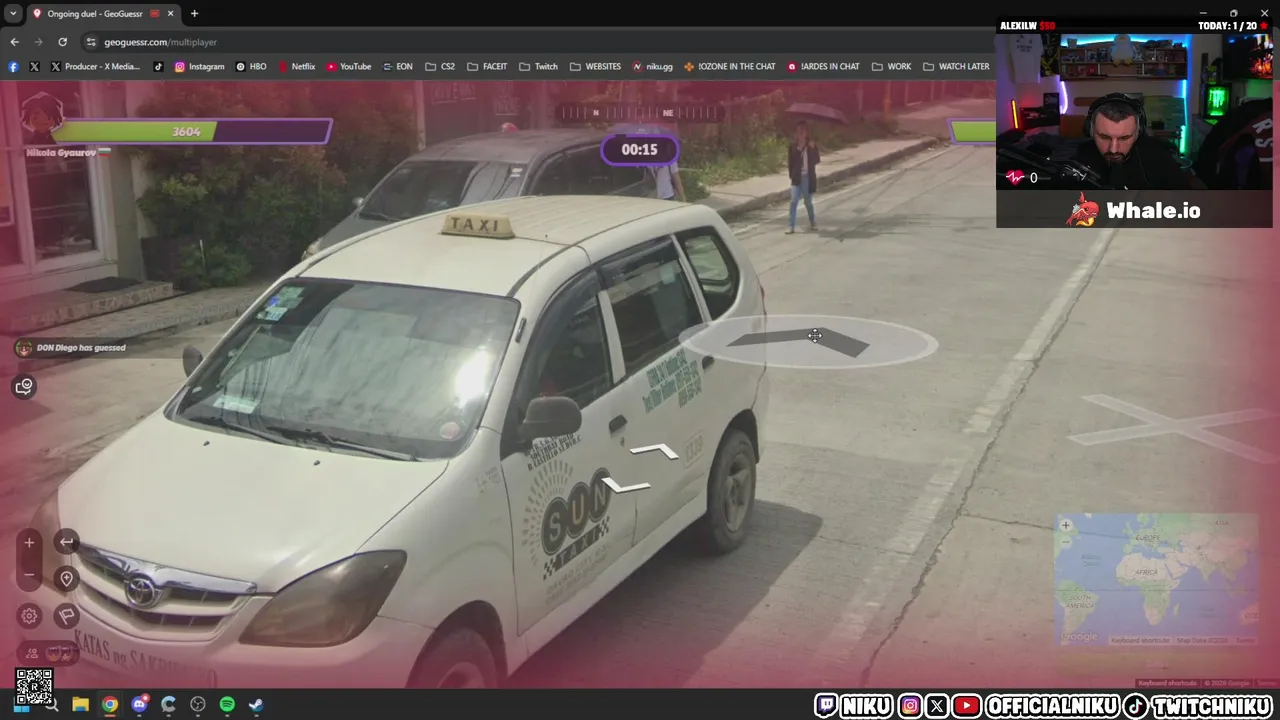This screenshot has height=720, width=1280.
Task: Expand the CS2 bookmarks folder
Action: click(x=440, y=67)
